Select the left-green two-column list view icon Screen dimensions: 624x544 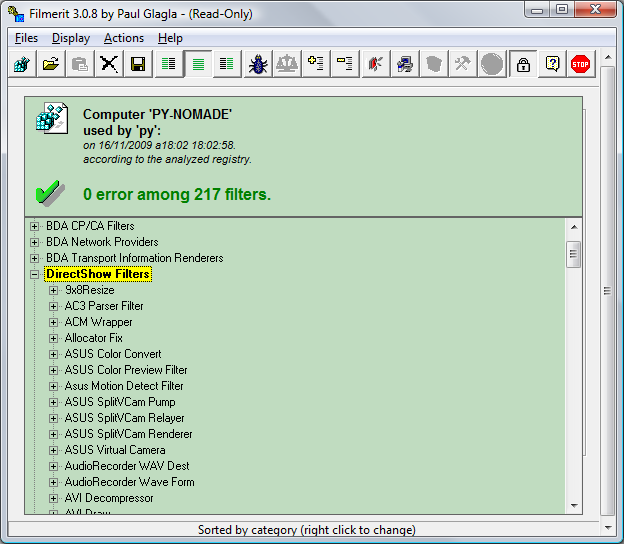click(169, 64)
